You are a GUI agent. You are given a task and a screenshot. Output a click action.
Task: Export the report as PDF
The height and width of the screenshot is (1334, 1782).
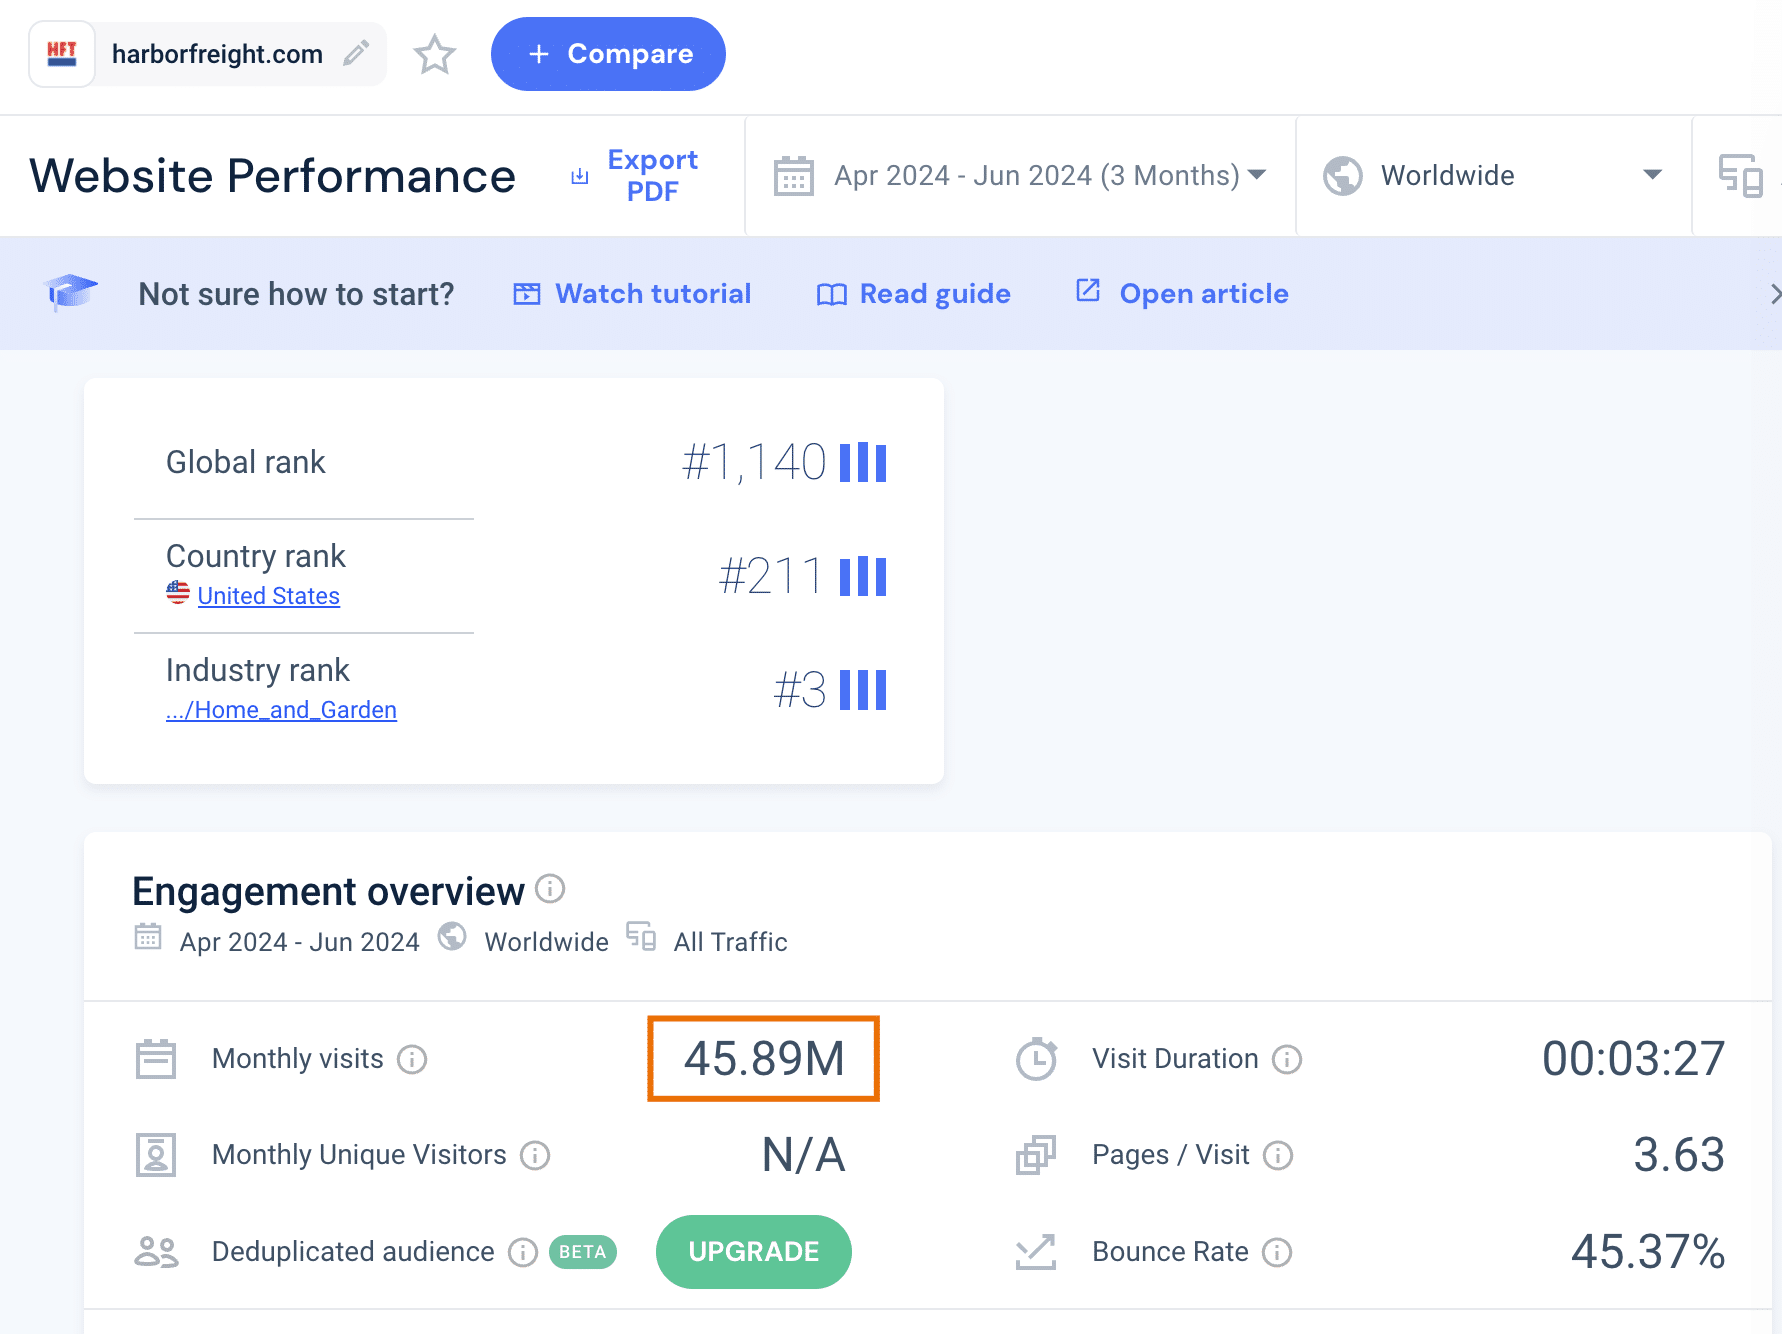click(635, 175)
